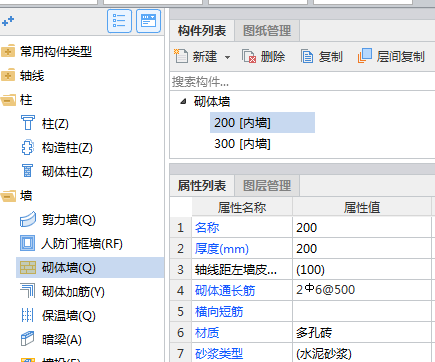Switch to 图纸管理 tab

click(267, 31)
